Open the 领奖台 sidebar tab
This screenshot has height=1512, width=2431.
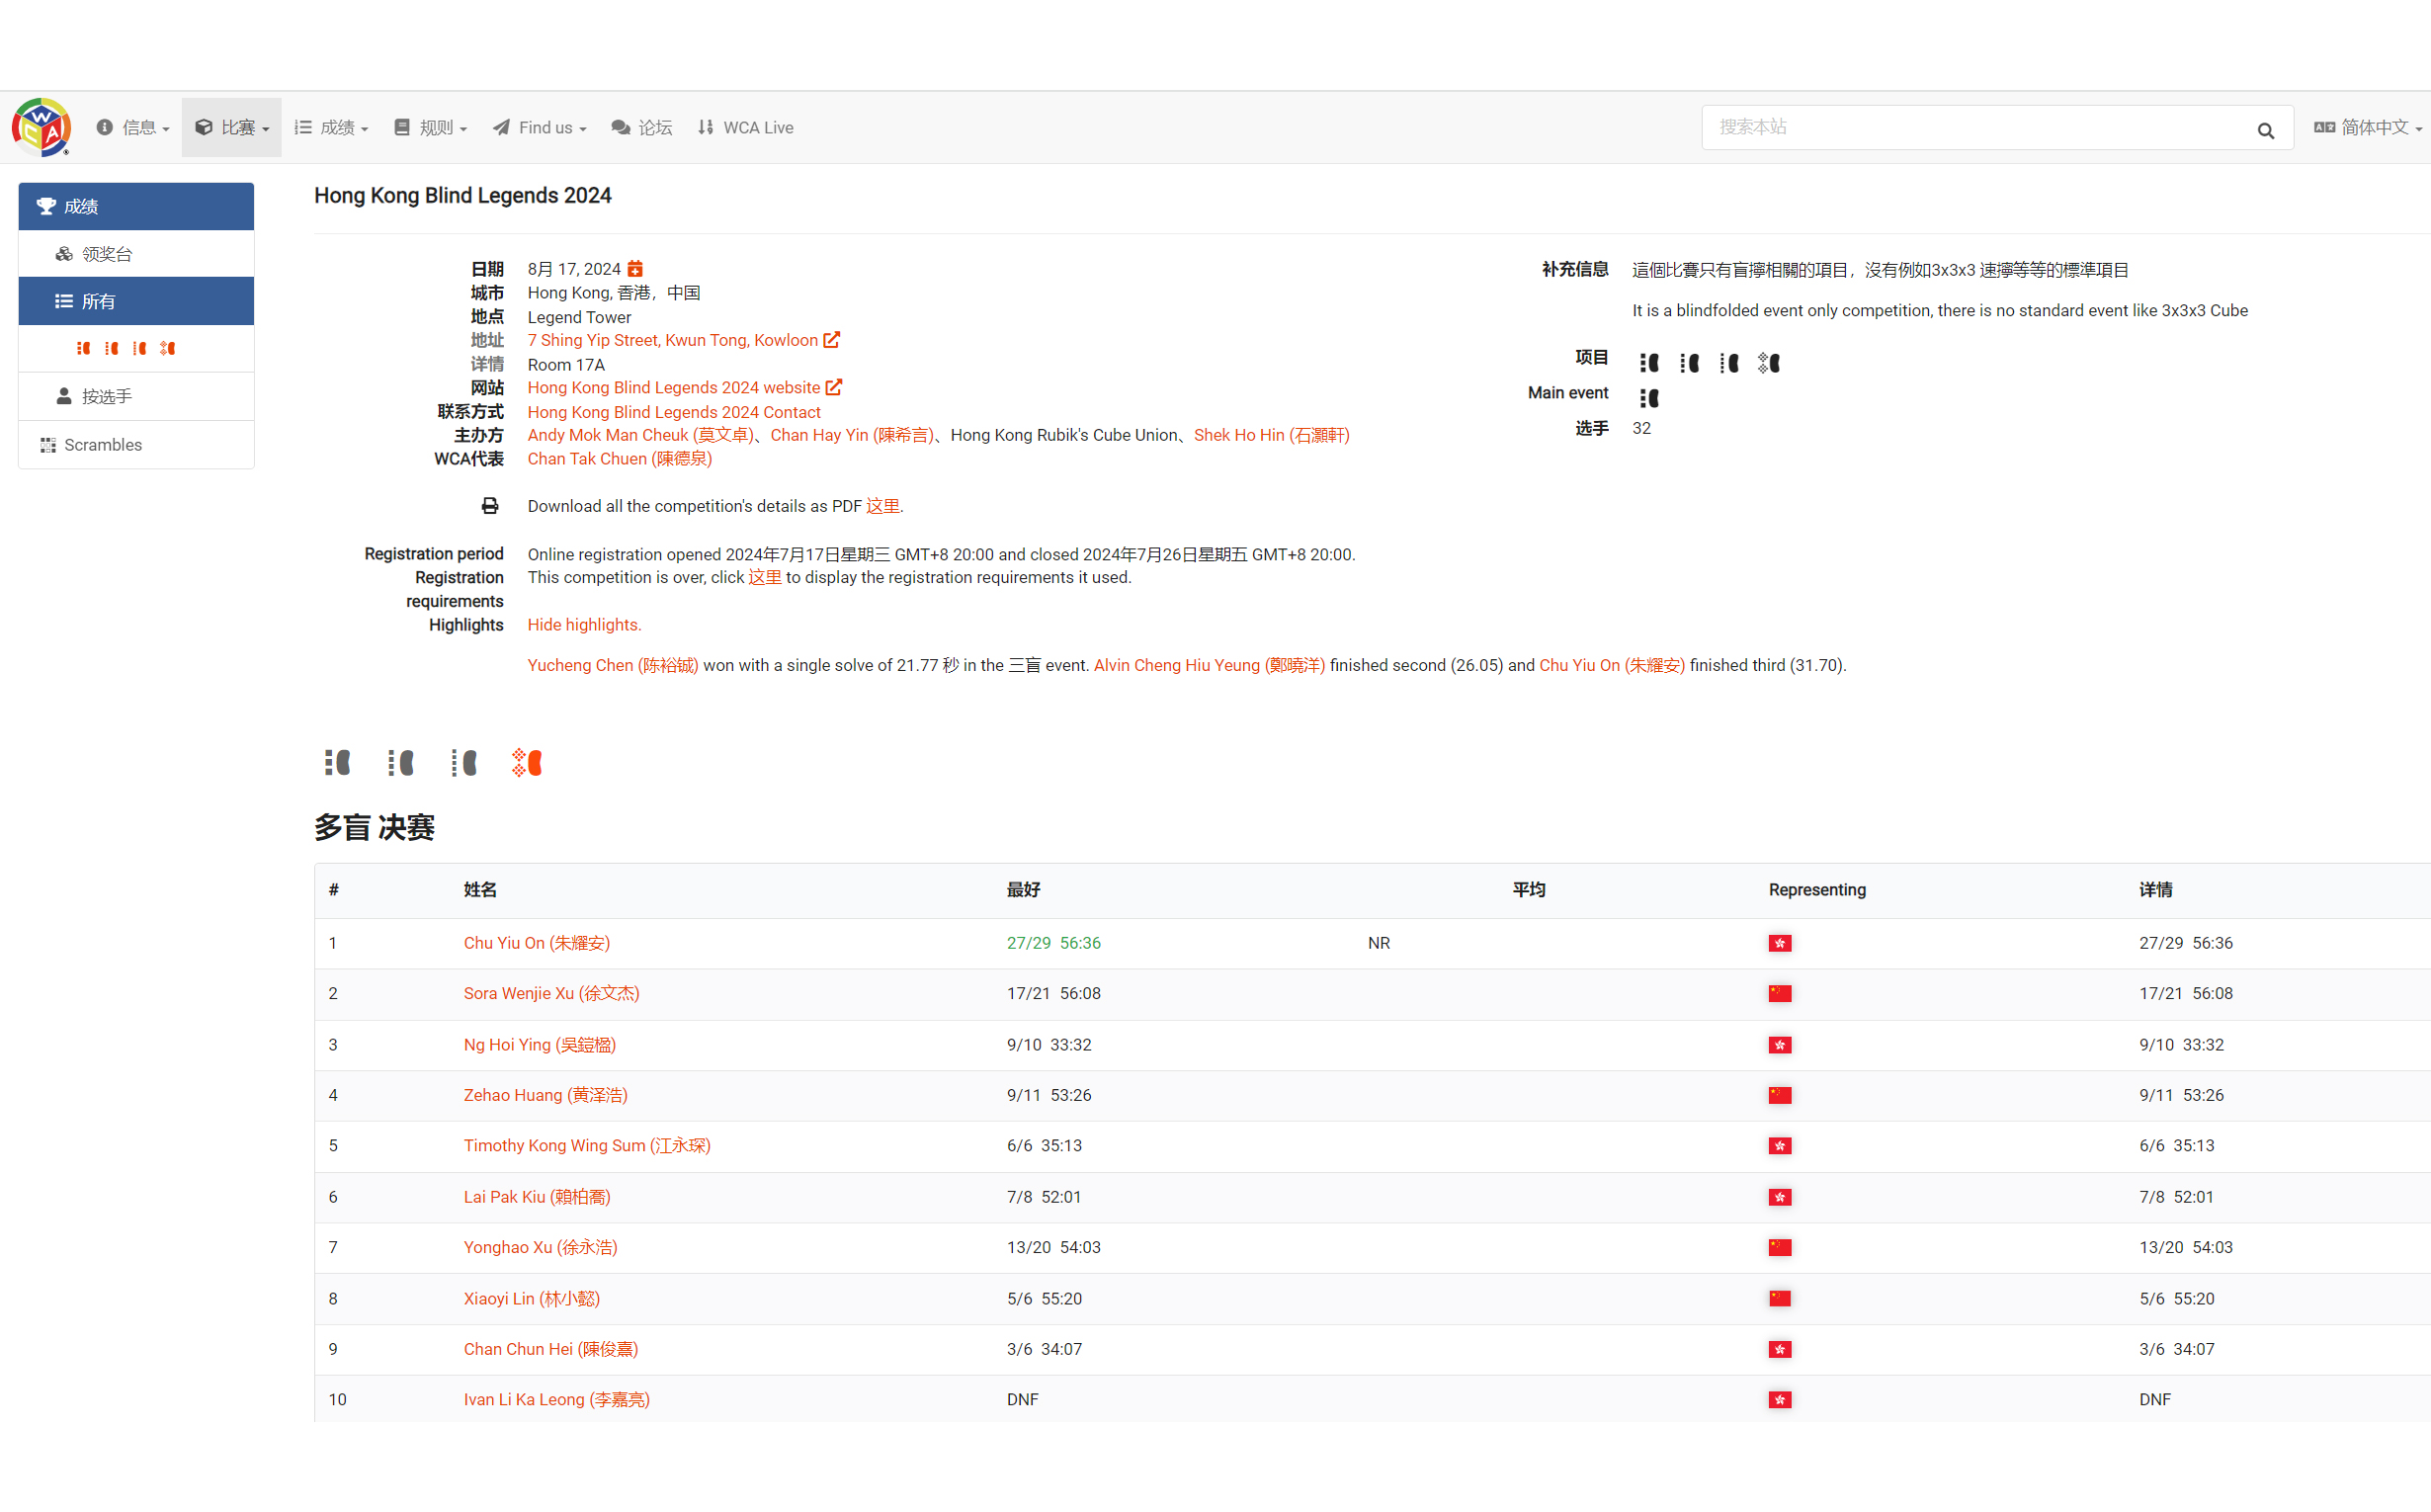tap(107, 254)
